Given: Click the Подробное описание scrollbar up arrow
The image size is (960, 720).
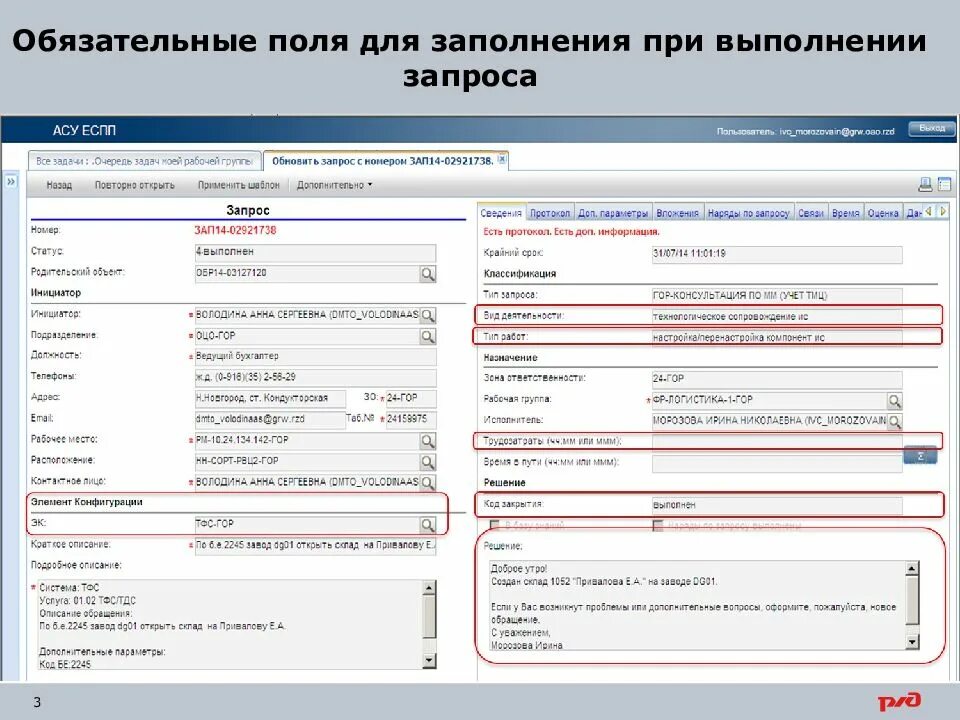Looking at the screenshot, I should click(429, 588).
